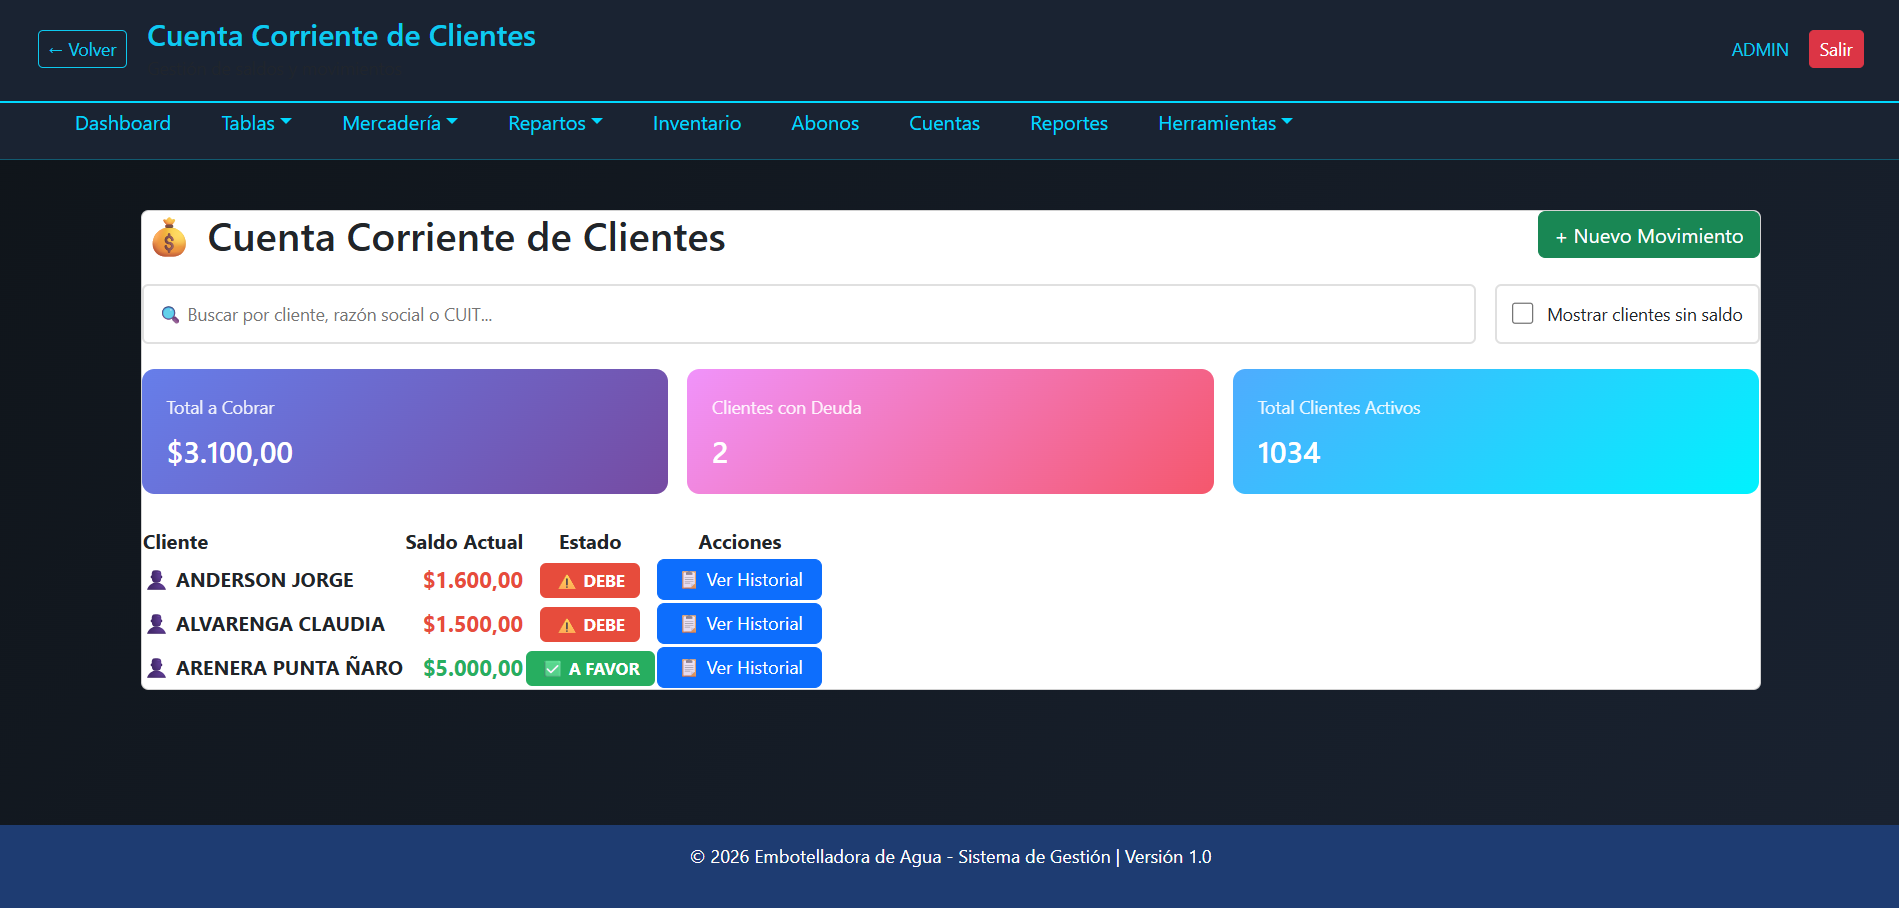Click the clipboard icon in ALVARENGA CLAUDIA's history button
Image resolution: width=1899 pixels, height=908 pixels.
coord(688,624)
